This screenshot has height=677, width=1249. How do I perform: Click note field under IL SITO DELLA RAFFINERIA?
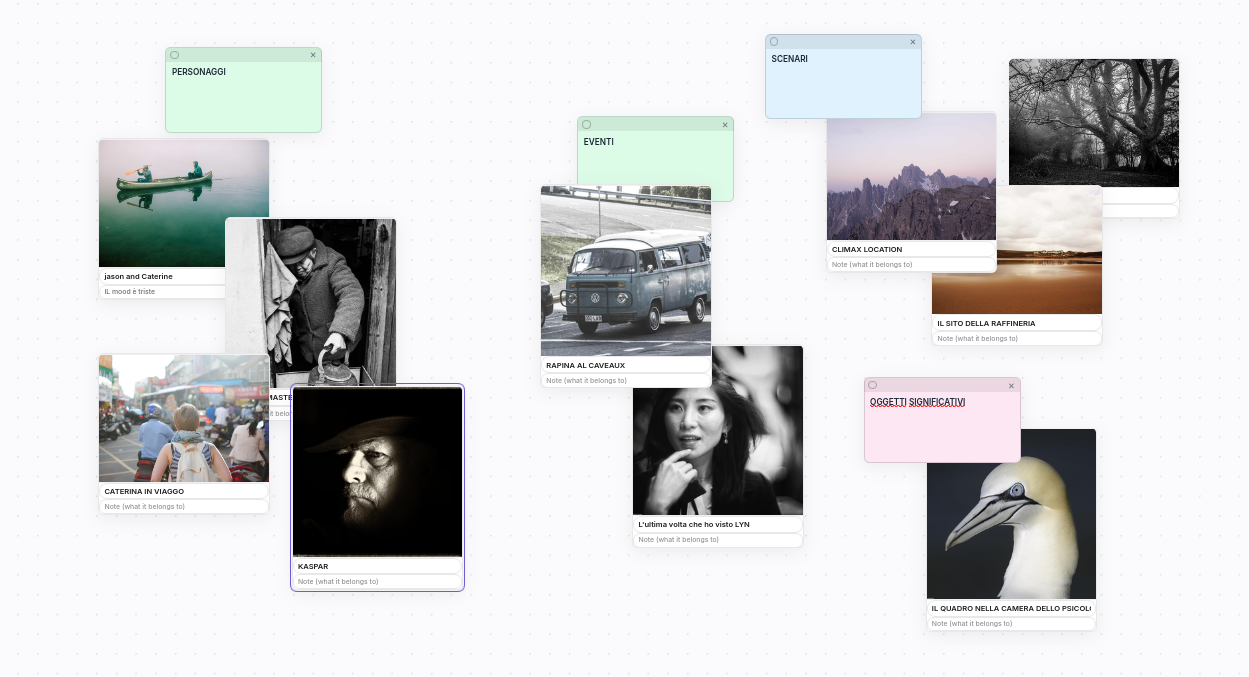[x=1017, y=339]
